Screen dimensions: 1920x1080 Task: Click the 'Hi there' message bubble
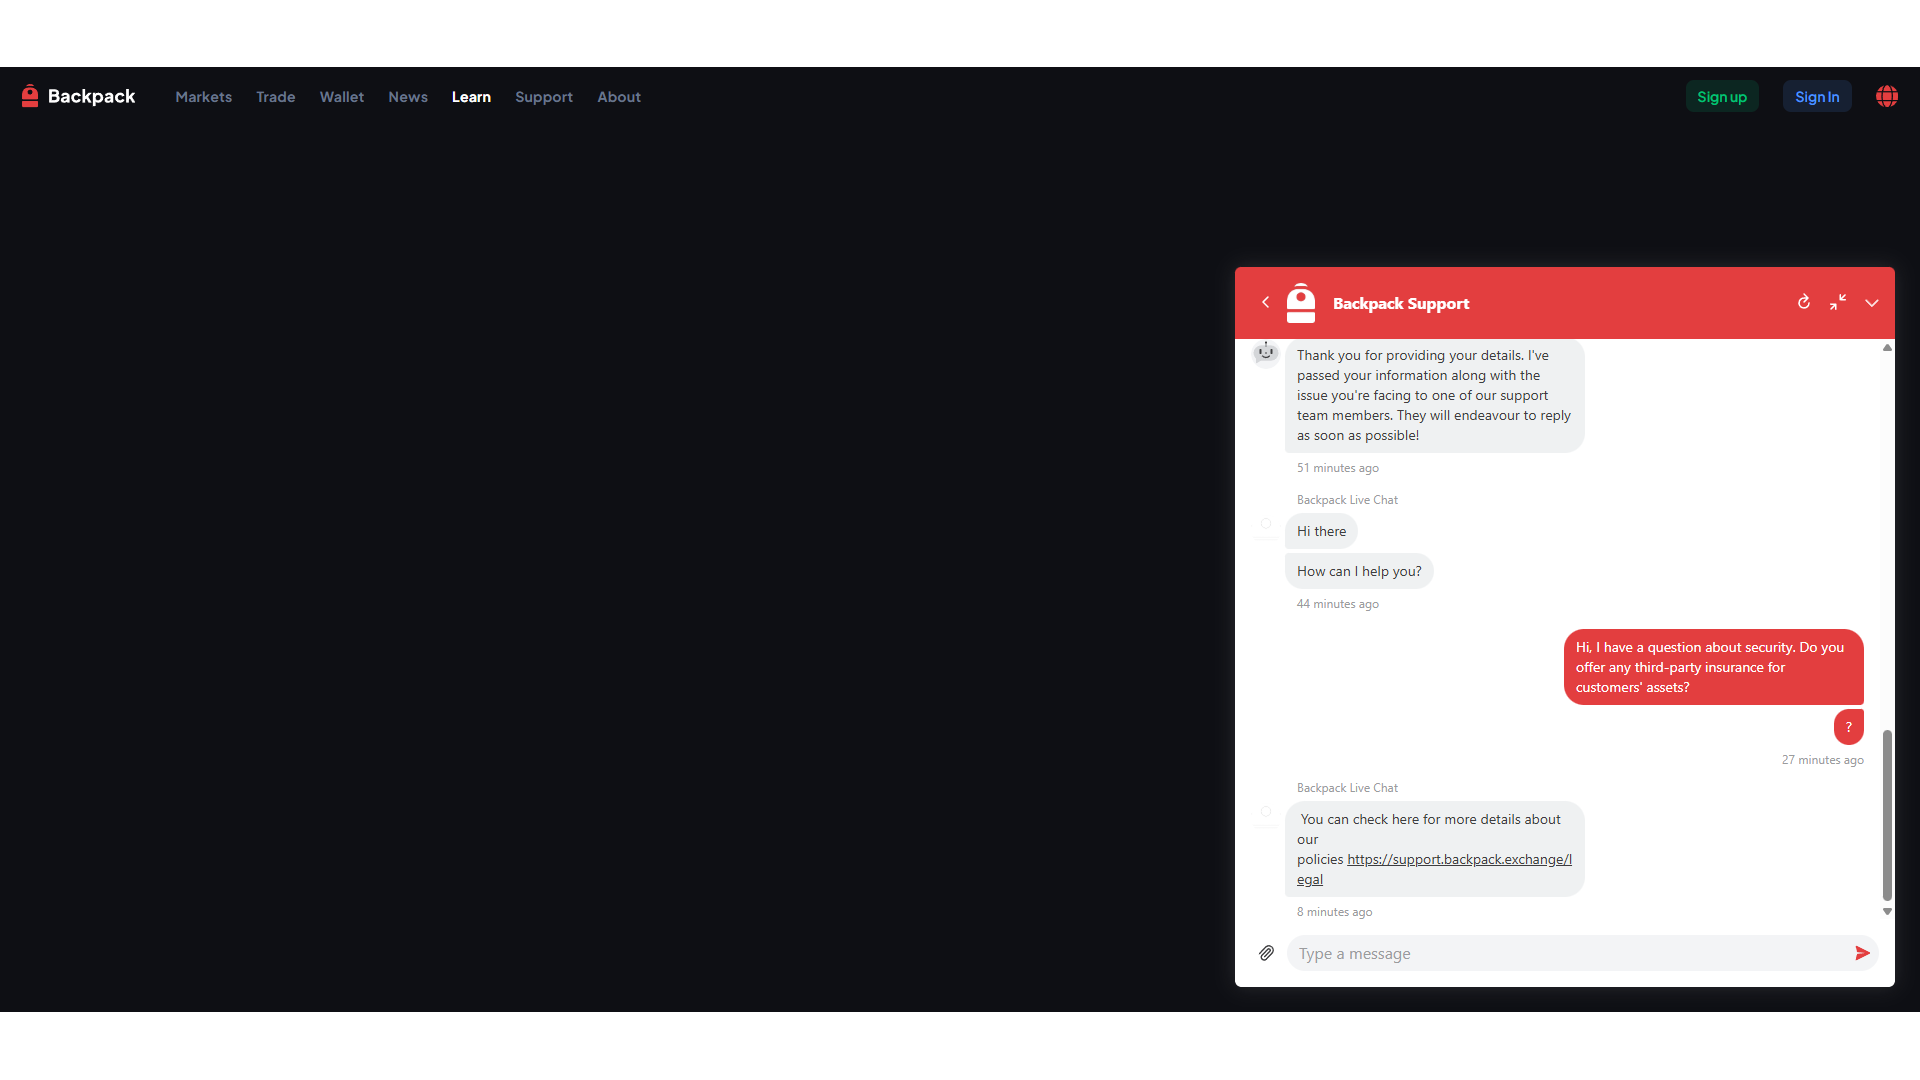coord(1321,531)
